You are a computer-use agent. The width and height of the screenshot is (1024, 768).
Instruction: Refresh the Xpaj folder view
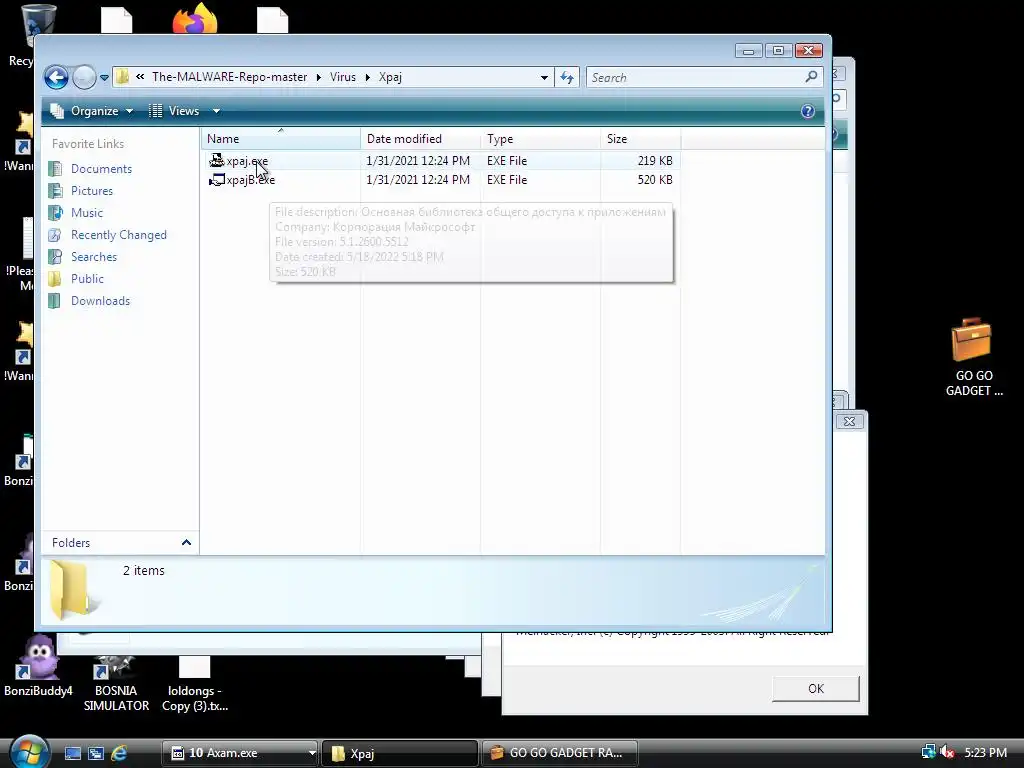tap(567, 78)
